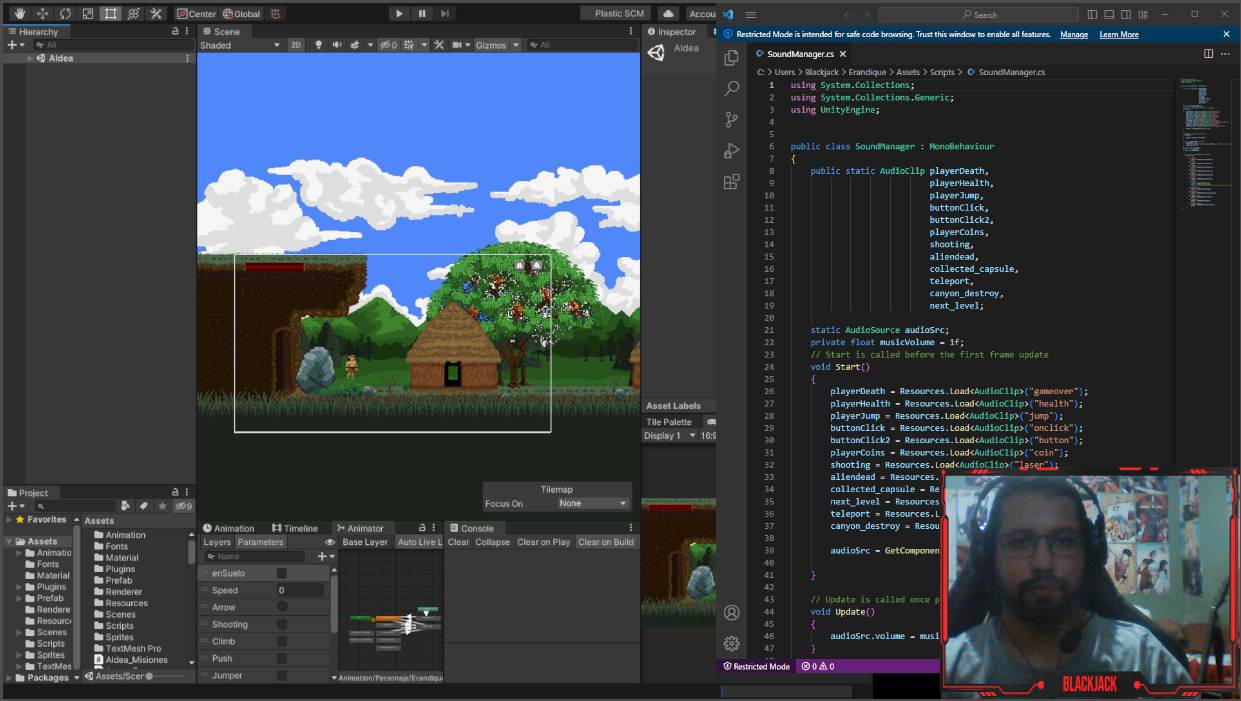Viewport: 1241px width, 701px height.
Task: Open VS Code Explorer view
Action: click(731, 58)
